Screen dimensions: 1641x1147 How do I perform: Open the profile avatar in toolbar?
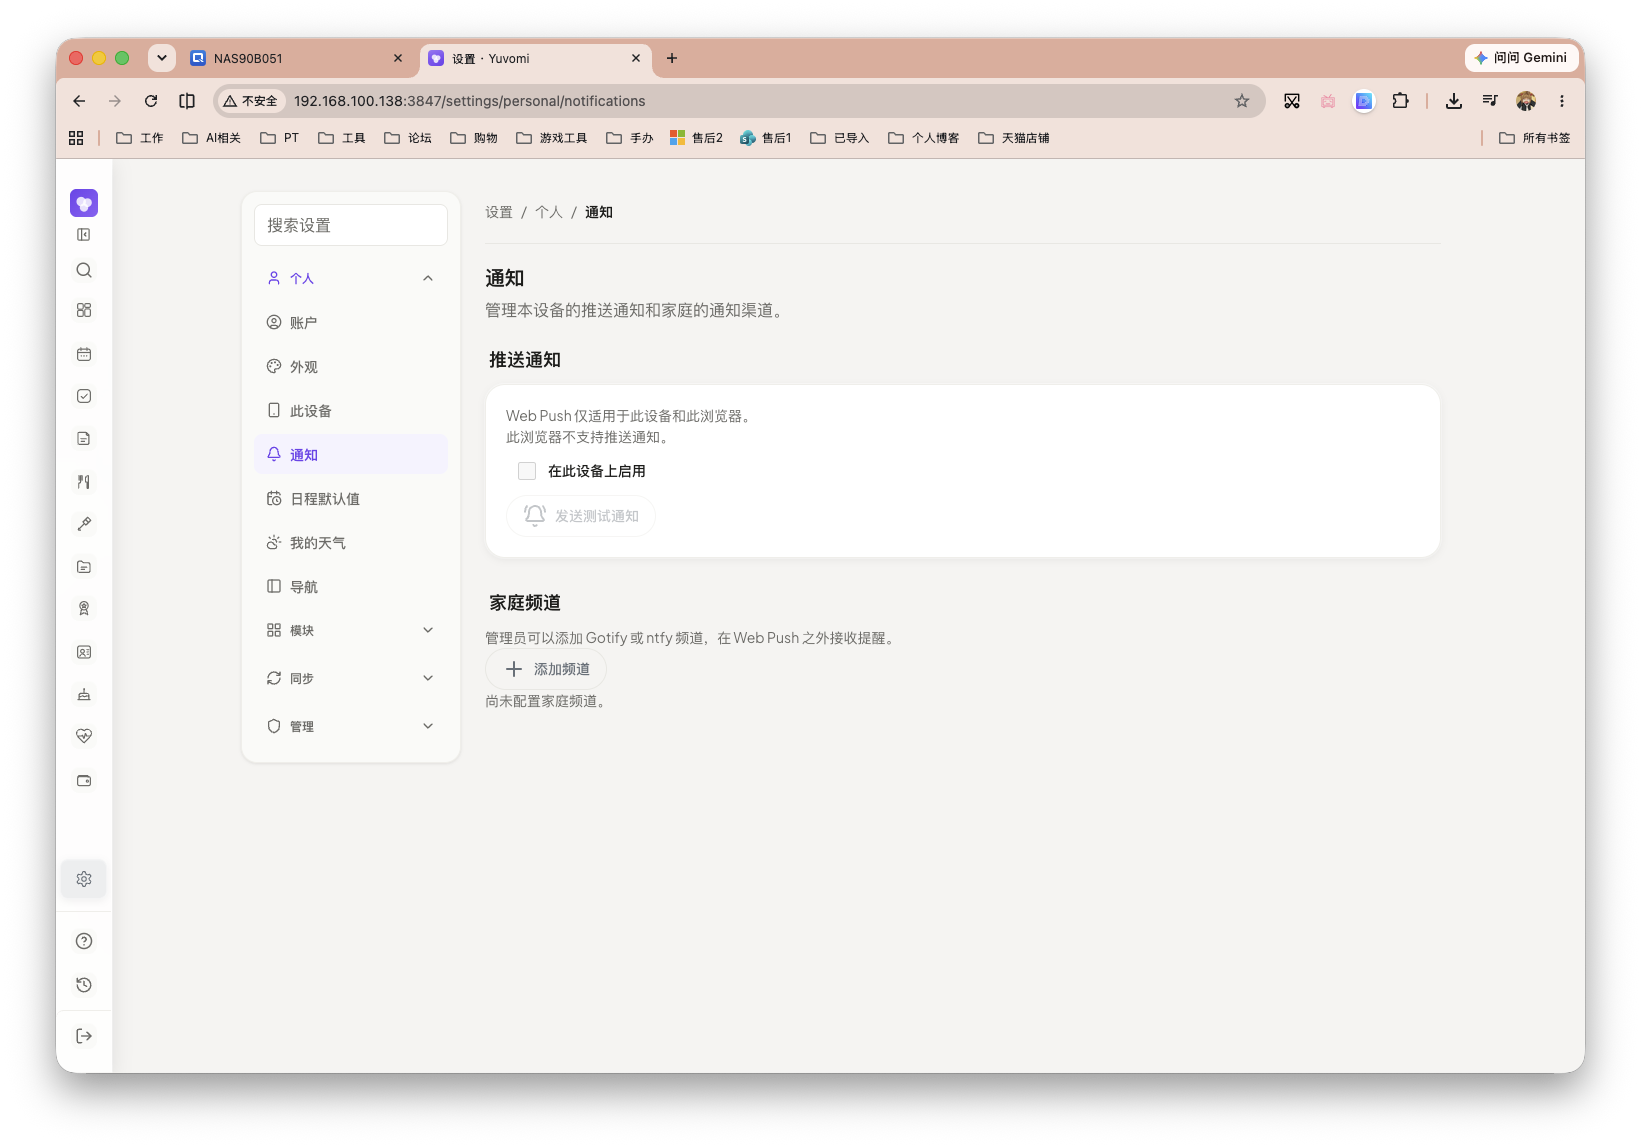click(1526, 101)
